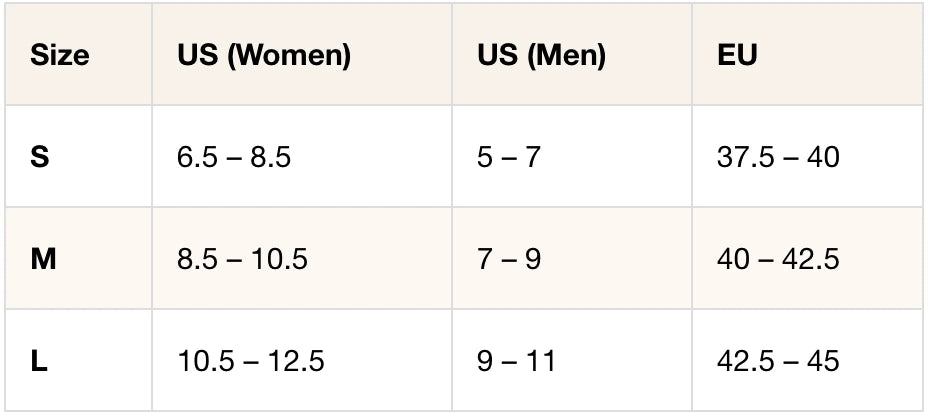
Task: Click the number 12.5 in the women's column
Action: pos(297,361)
